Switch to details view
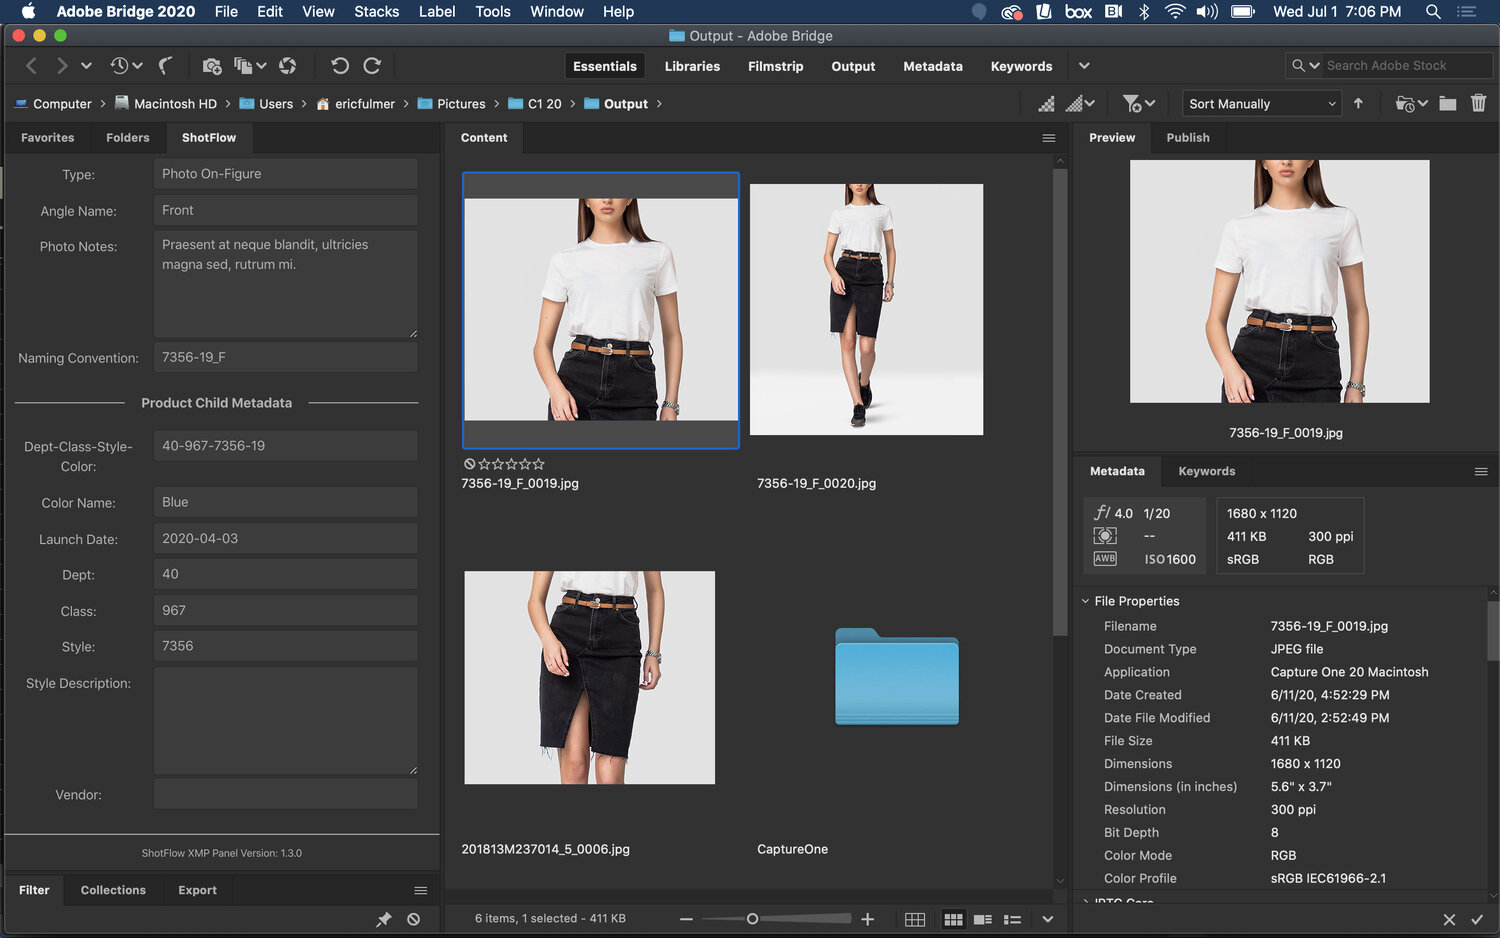The height and width of the screenshot is (938, 1500). [983, 919]
